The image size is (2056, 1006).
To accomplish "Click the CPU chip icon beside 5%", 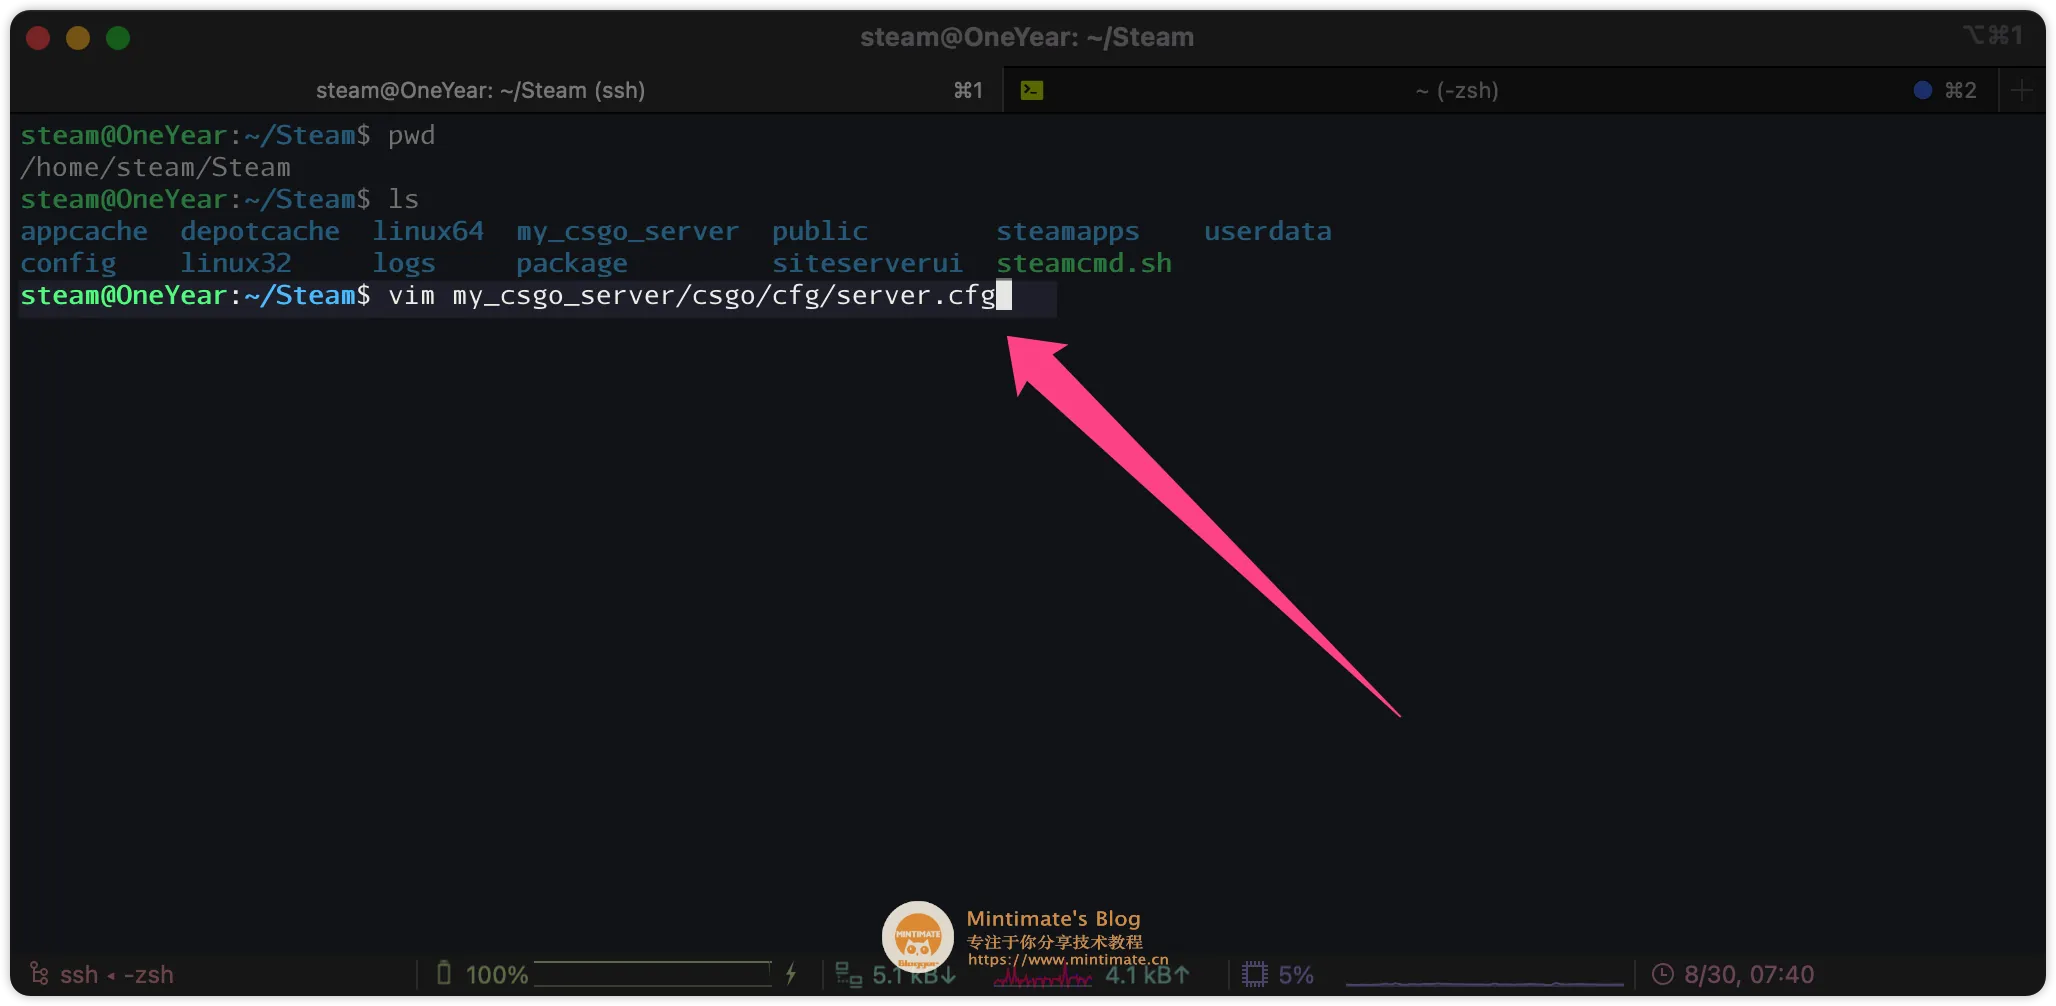I will pos(1254,974).
